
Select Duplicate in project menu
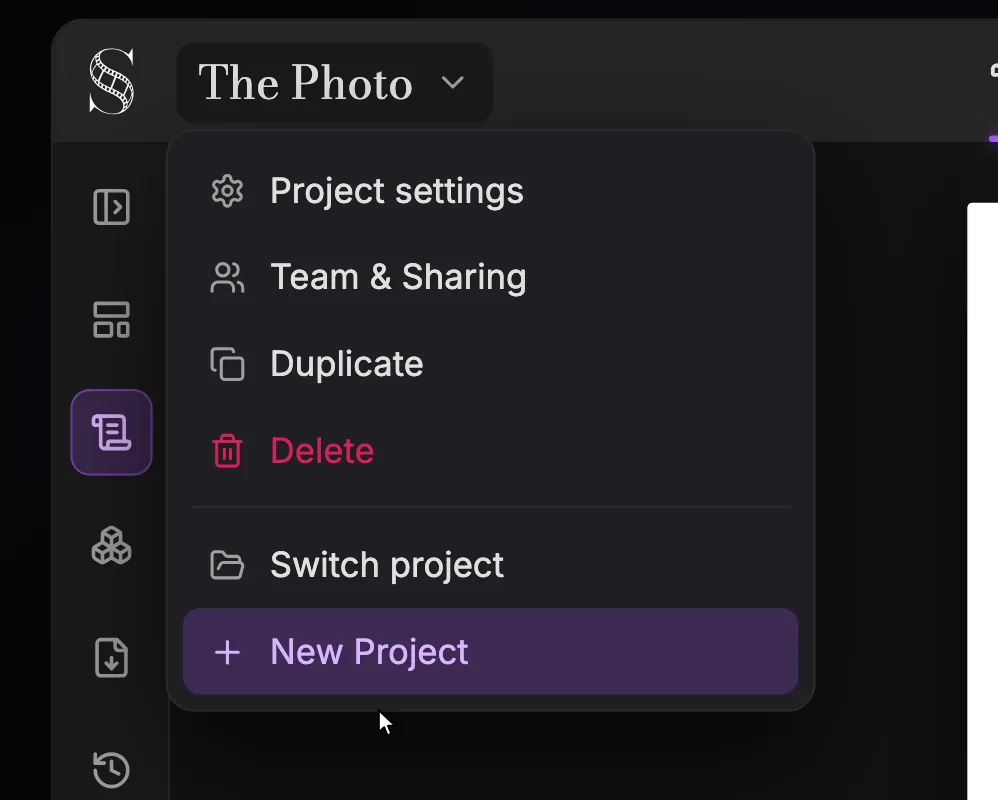(490, 364)
